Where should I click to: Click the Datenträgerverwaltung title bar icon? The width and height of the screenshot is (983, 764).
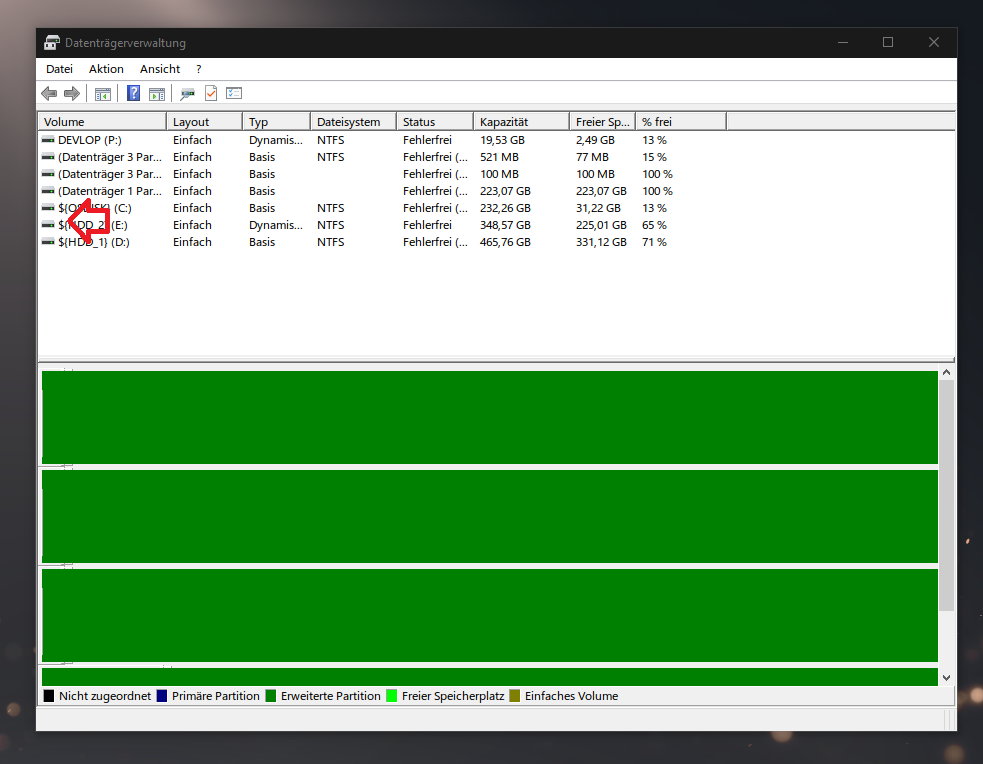51,43
